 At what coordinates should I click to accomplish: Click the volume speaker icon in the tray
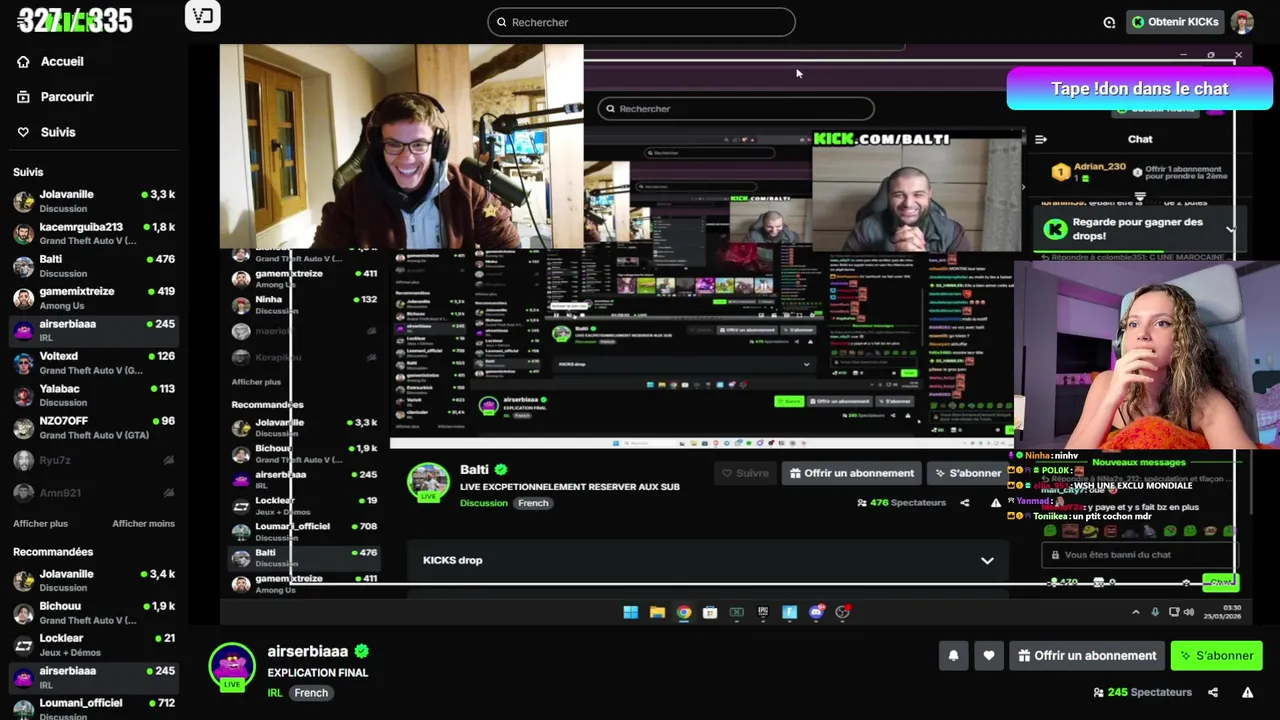[1189, 612]
